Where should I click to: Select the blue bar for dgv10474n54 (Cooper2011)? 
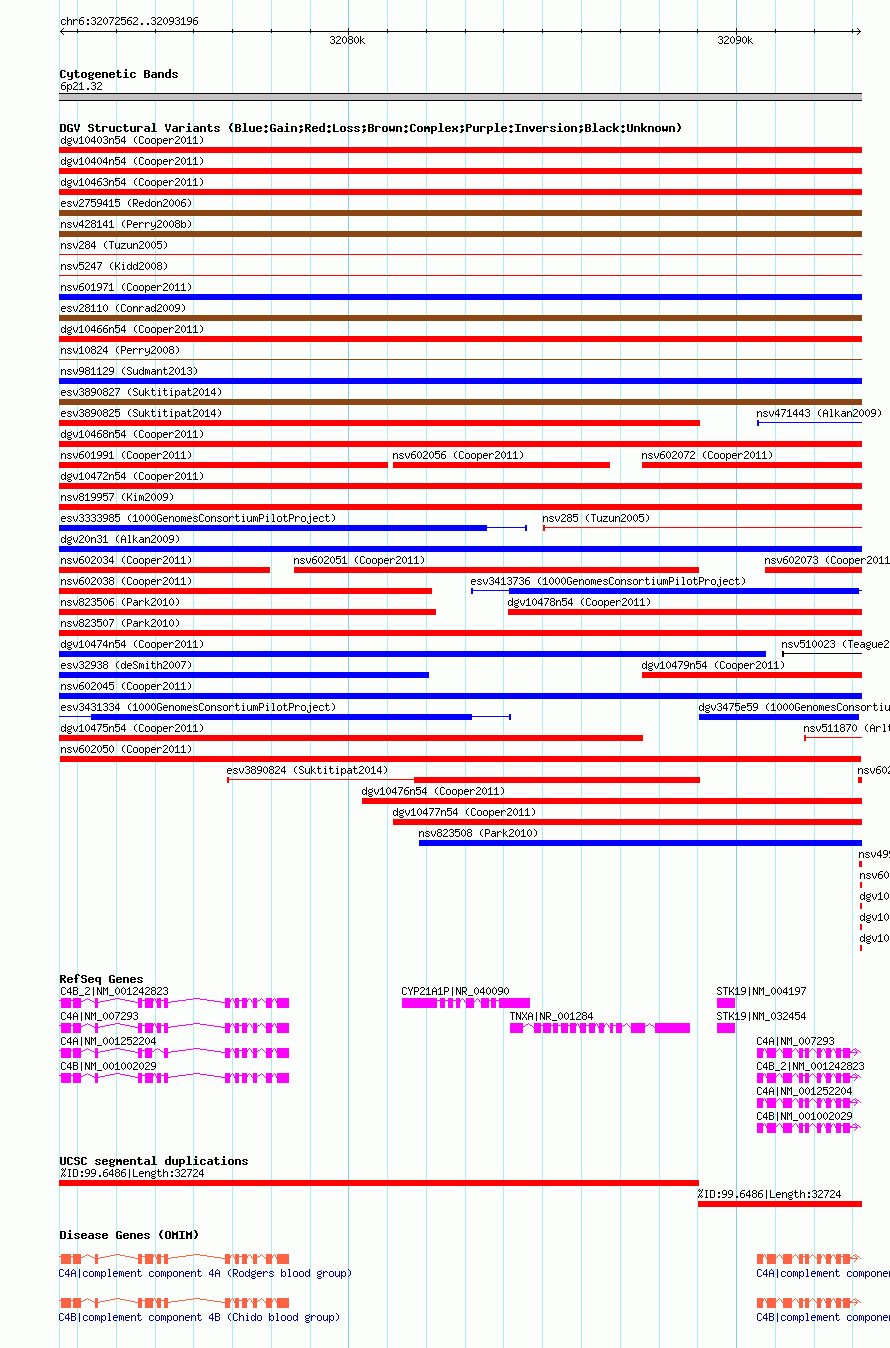click(x=413, y=654)
